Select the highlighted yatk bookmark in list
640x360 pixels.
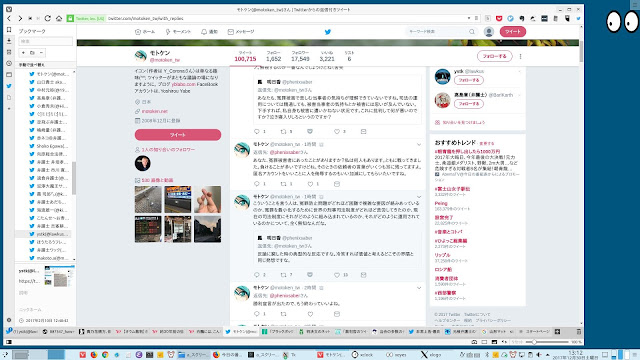coord(44,234)
